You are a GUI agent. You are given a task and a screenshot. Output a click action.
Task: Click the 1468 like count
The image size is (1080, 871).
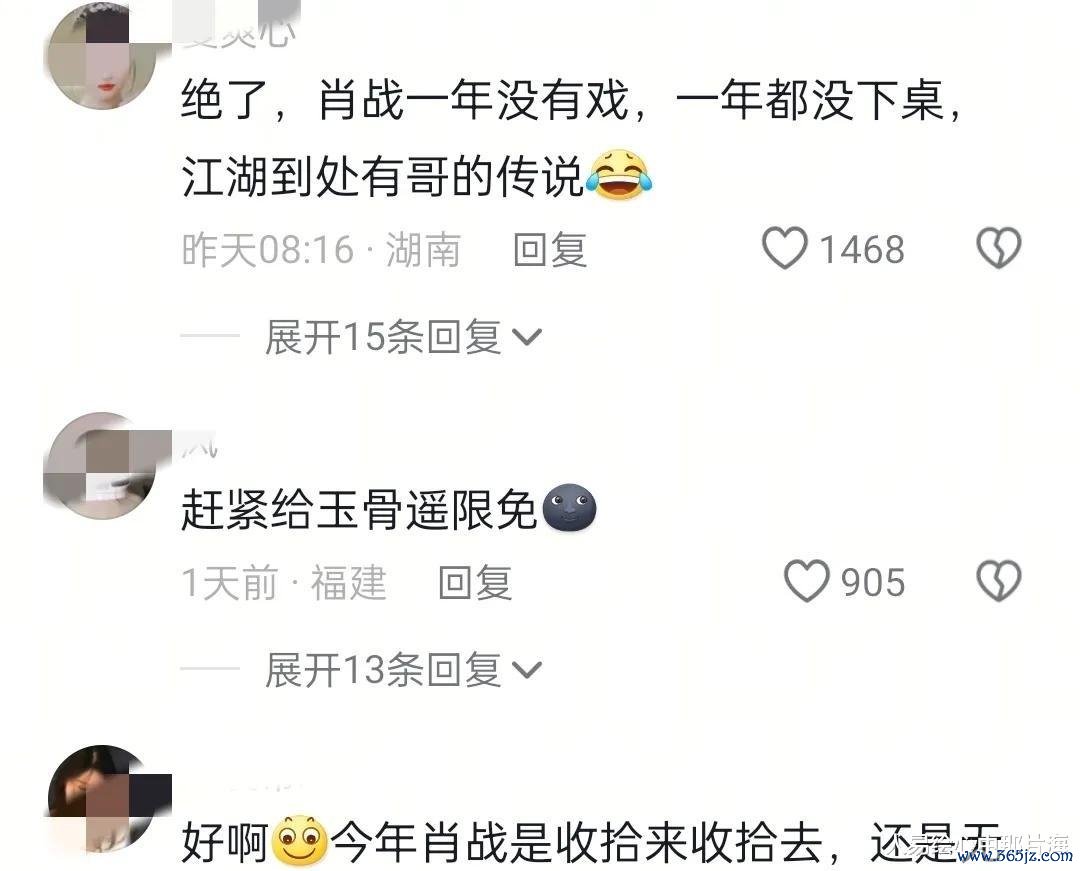pyautogui.click(x=862, y=249)
